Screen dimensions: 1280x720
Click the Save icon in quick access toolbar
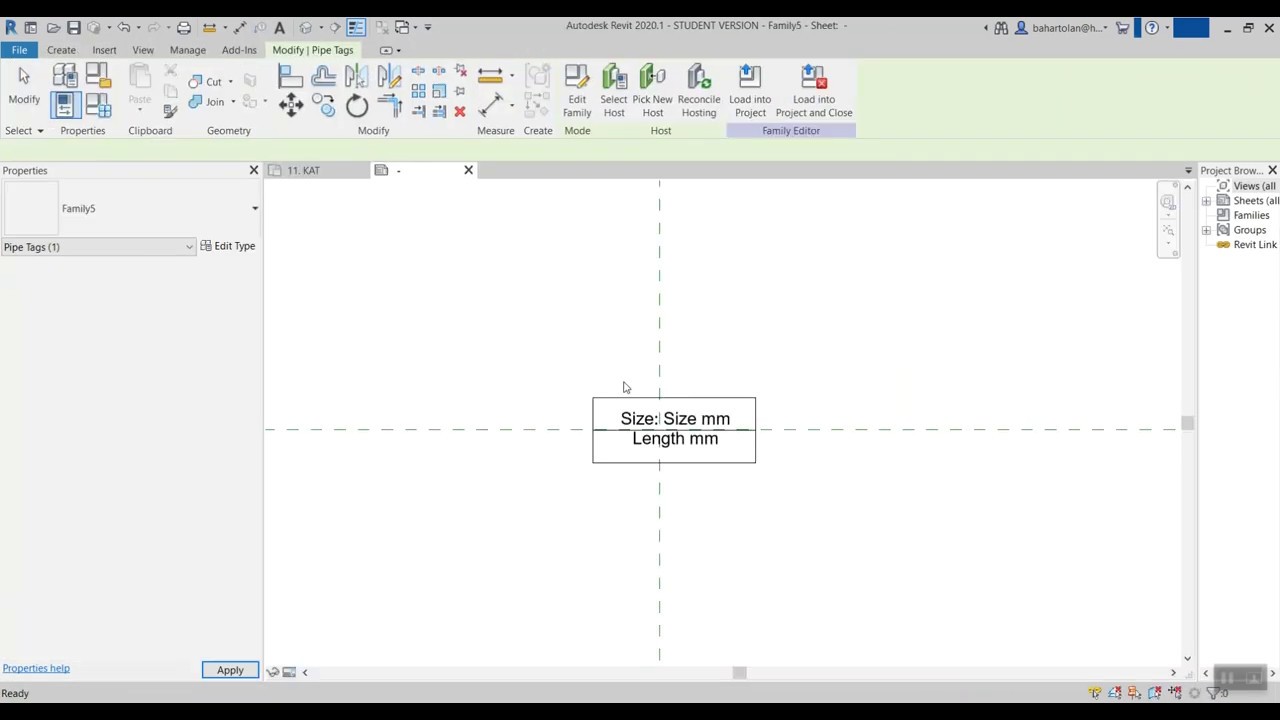(x=73, y=27)
